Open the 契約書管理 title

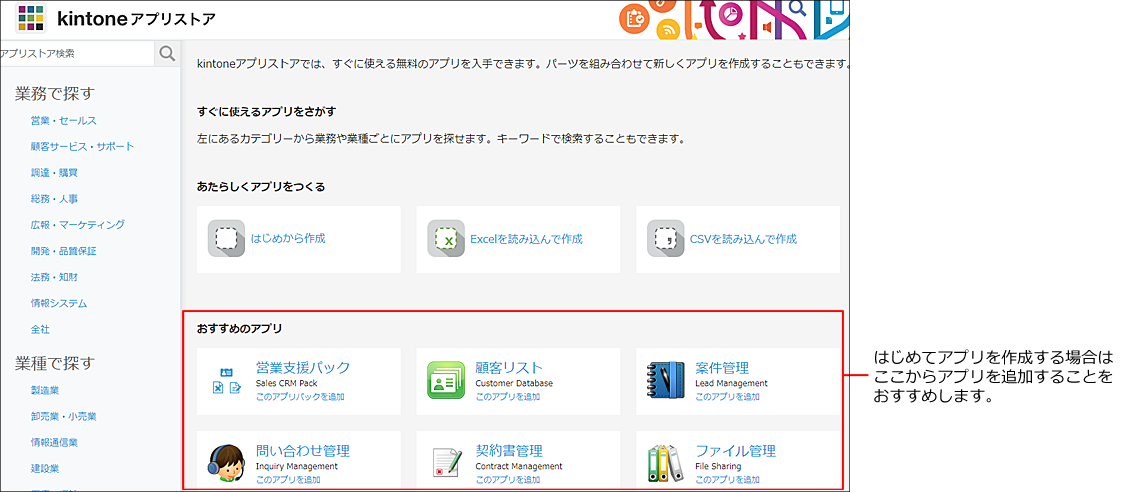tap(509, 451)
